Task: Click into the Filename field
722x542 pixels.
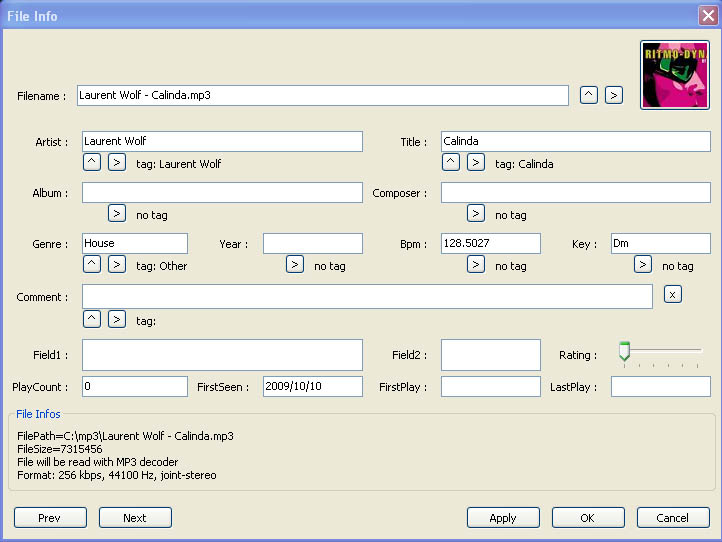Action: pos(323,95)
